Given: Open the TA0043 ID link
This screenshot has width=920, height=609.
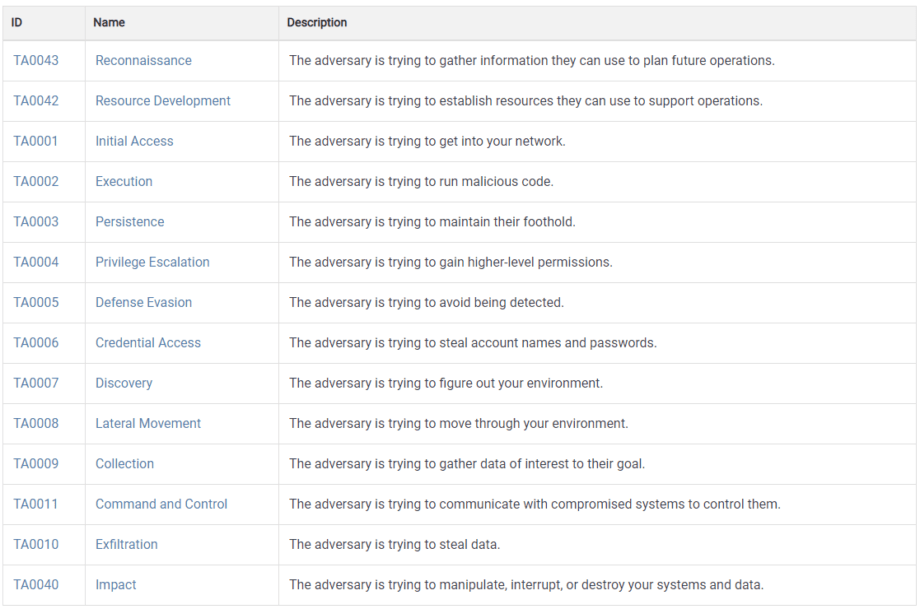Looking at the screenshot, I should pyautogui.click(x=36, y=60).
